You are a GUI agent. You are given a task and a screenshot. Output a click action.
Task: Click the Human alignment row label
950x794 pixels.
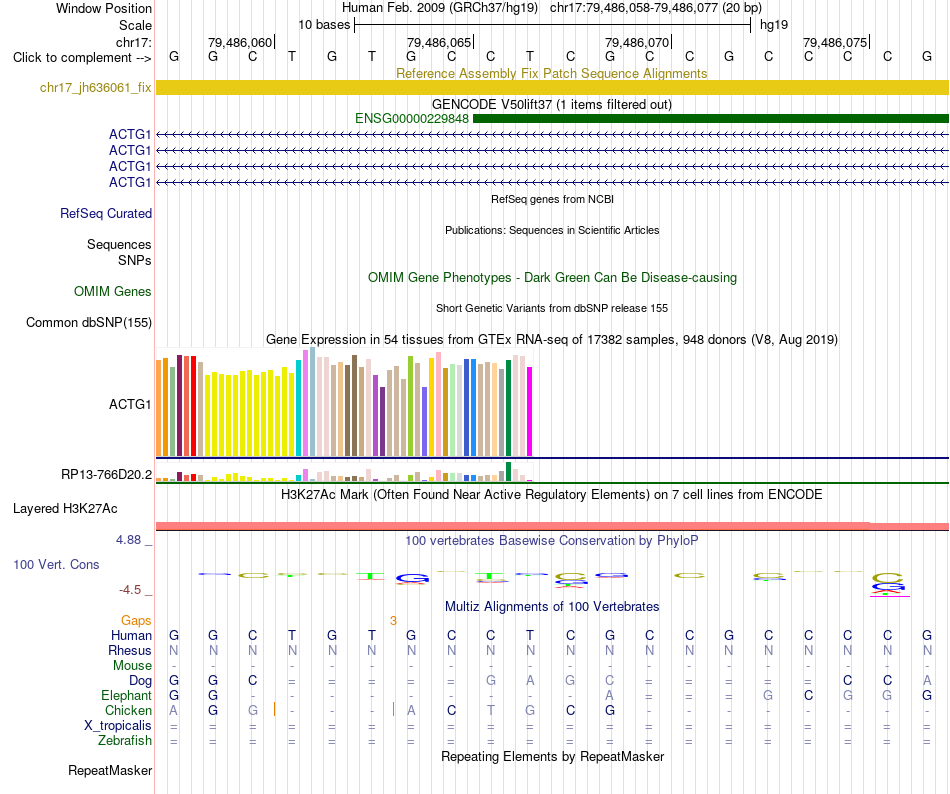131,635
